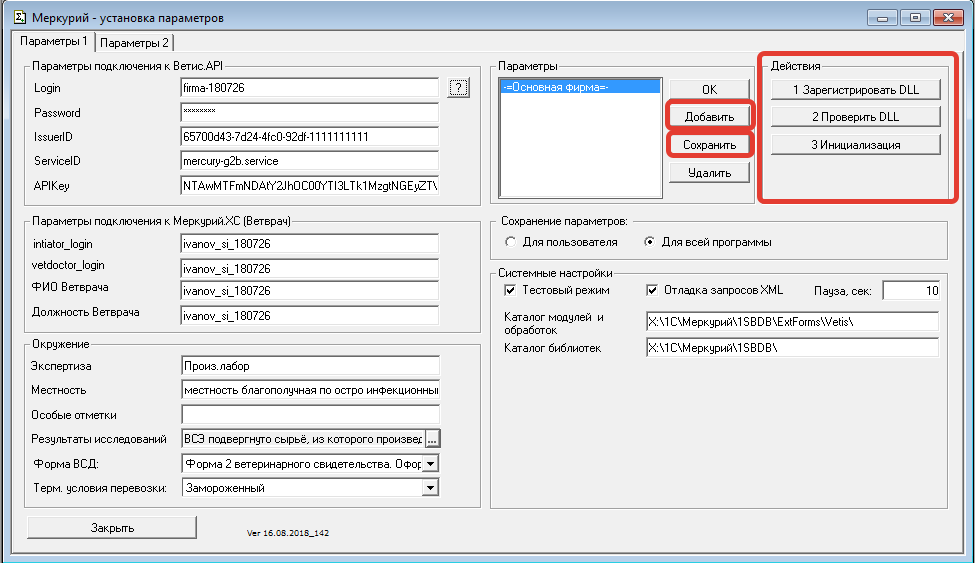Focus the empty Особые отметки field
This screenshot has width=975, height=563.
[310, 415]
